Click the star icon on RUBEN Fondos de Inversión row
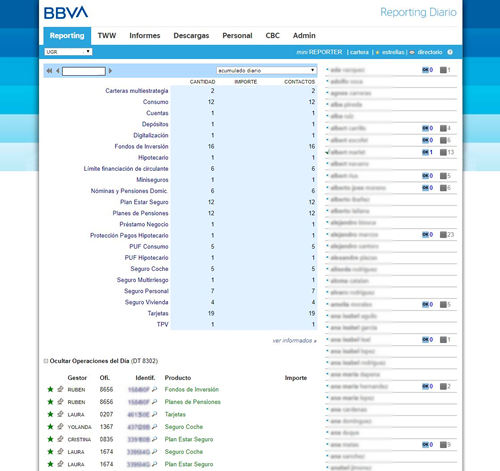The height and width of the screenshot is (471, 500). (x=50, y=389)
